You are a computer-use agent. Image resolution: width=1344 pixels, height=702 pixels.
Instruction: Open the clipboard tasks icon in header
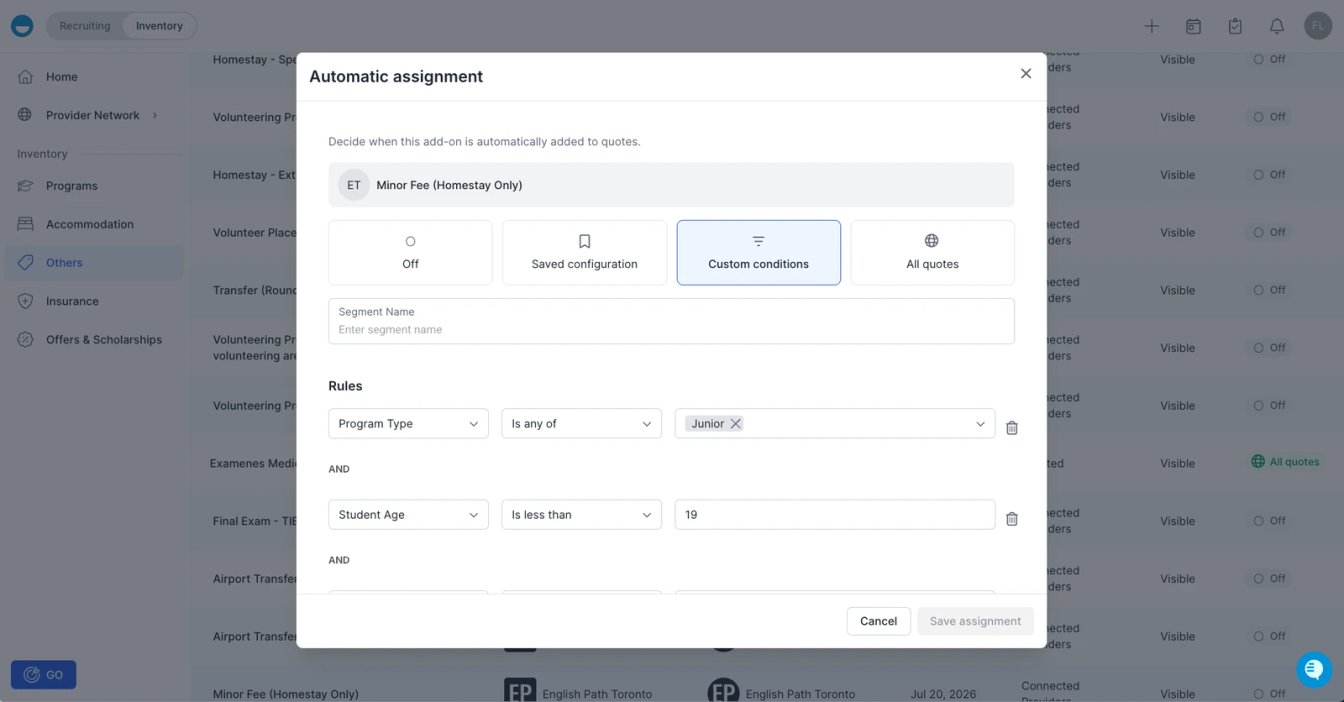tap(1235, 26)
